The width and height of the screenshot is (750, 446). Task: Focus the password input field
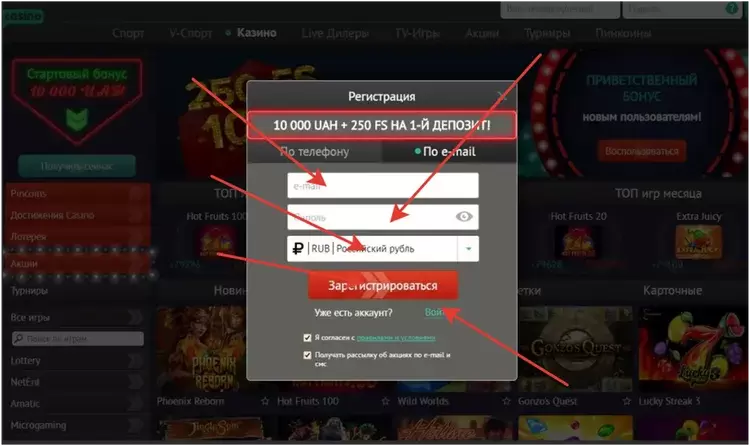point(371,217)
